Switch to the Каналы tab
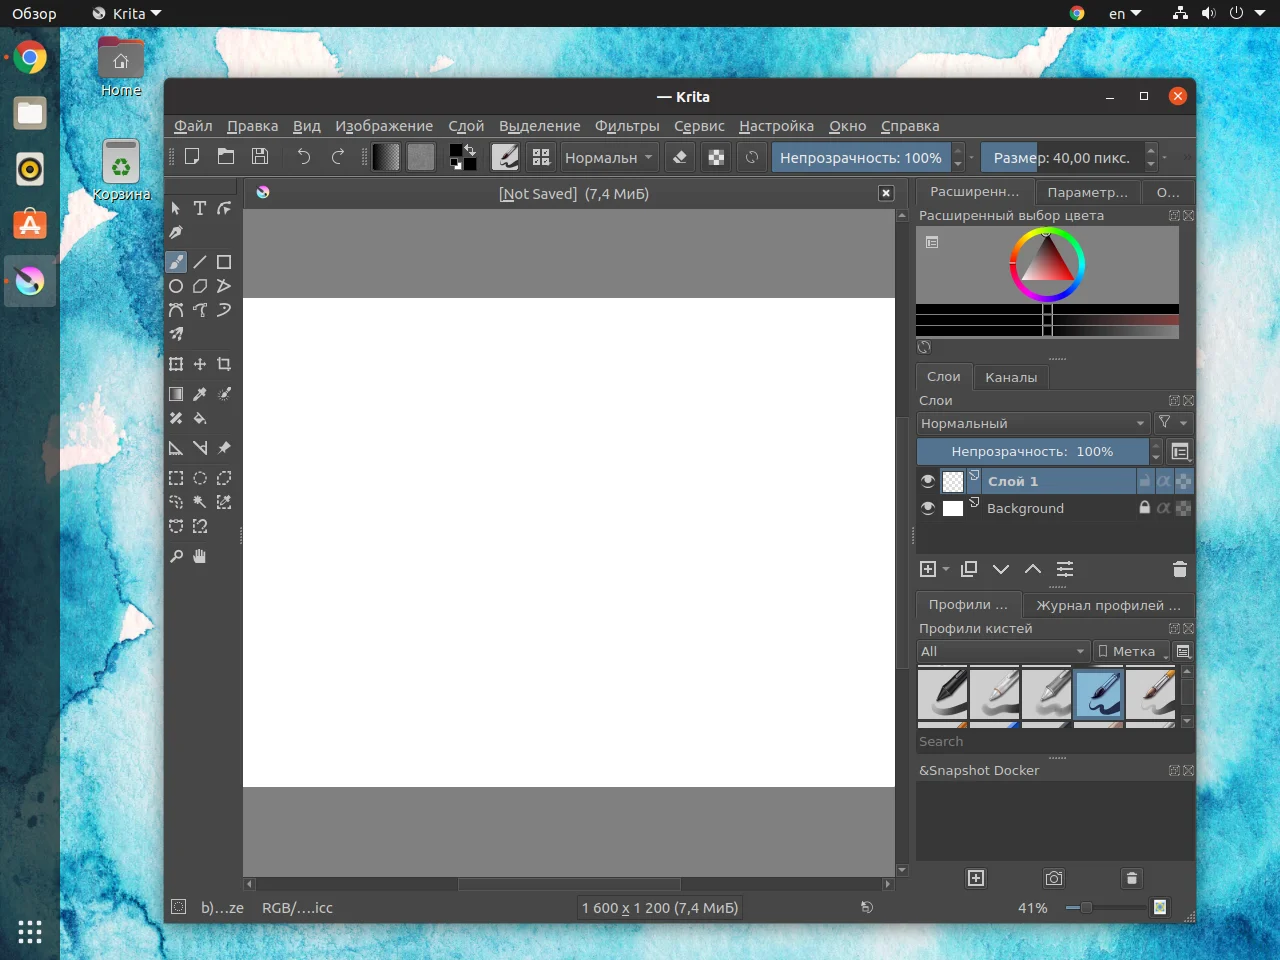This screenshot has height=960, width=1280. 1010,377
